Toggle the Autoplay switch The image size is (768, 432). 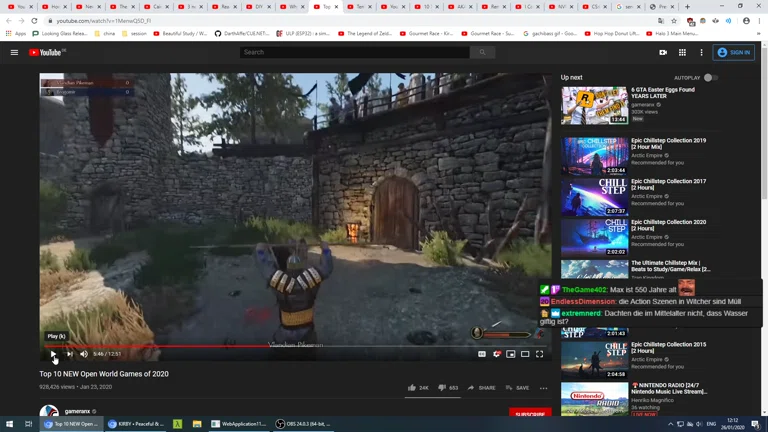click(709, 77)
